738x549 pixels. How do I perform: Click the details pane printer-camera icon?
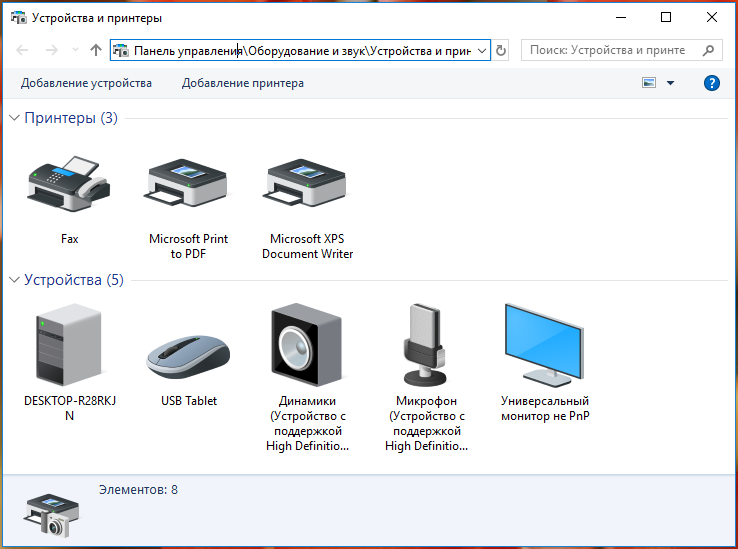51,515
